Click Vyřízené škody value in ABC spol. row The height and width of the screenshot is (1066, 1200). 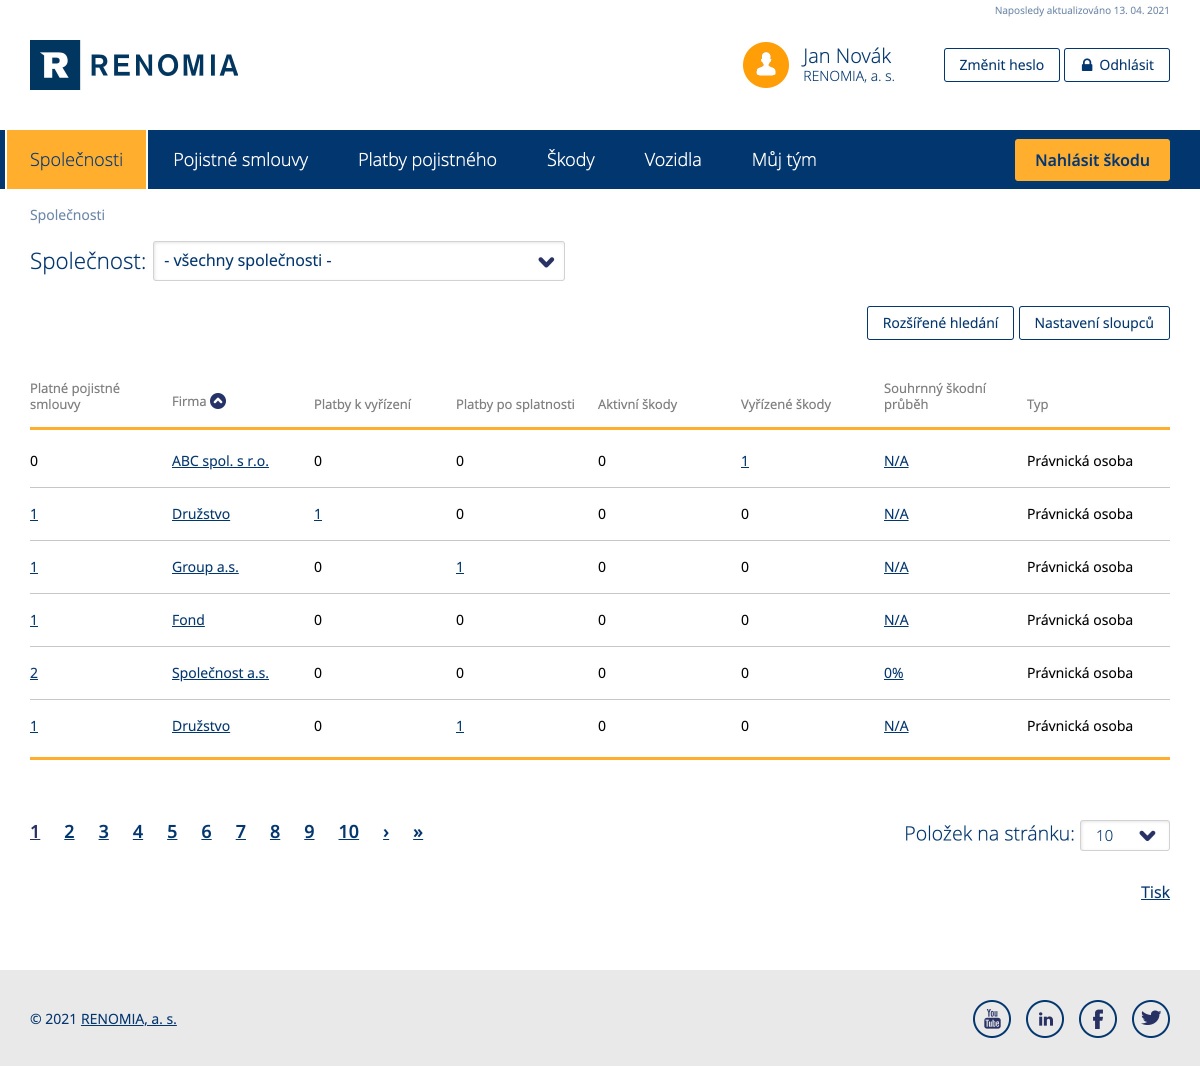point(745,461)
